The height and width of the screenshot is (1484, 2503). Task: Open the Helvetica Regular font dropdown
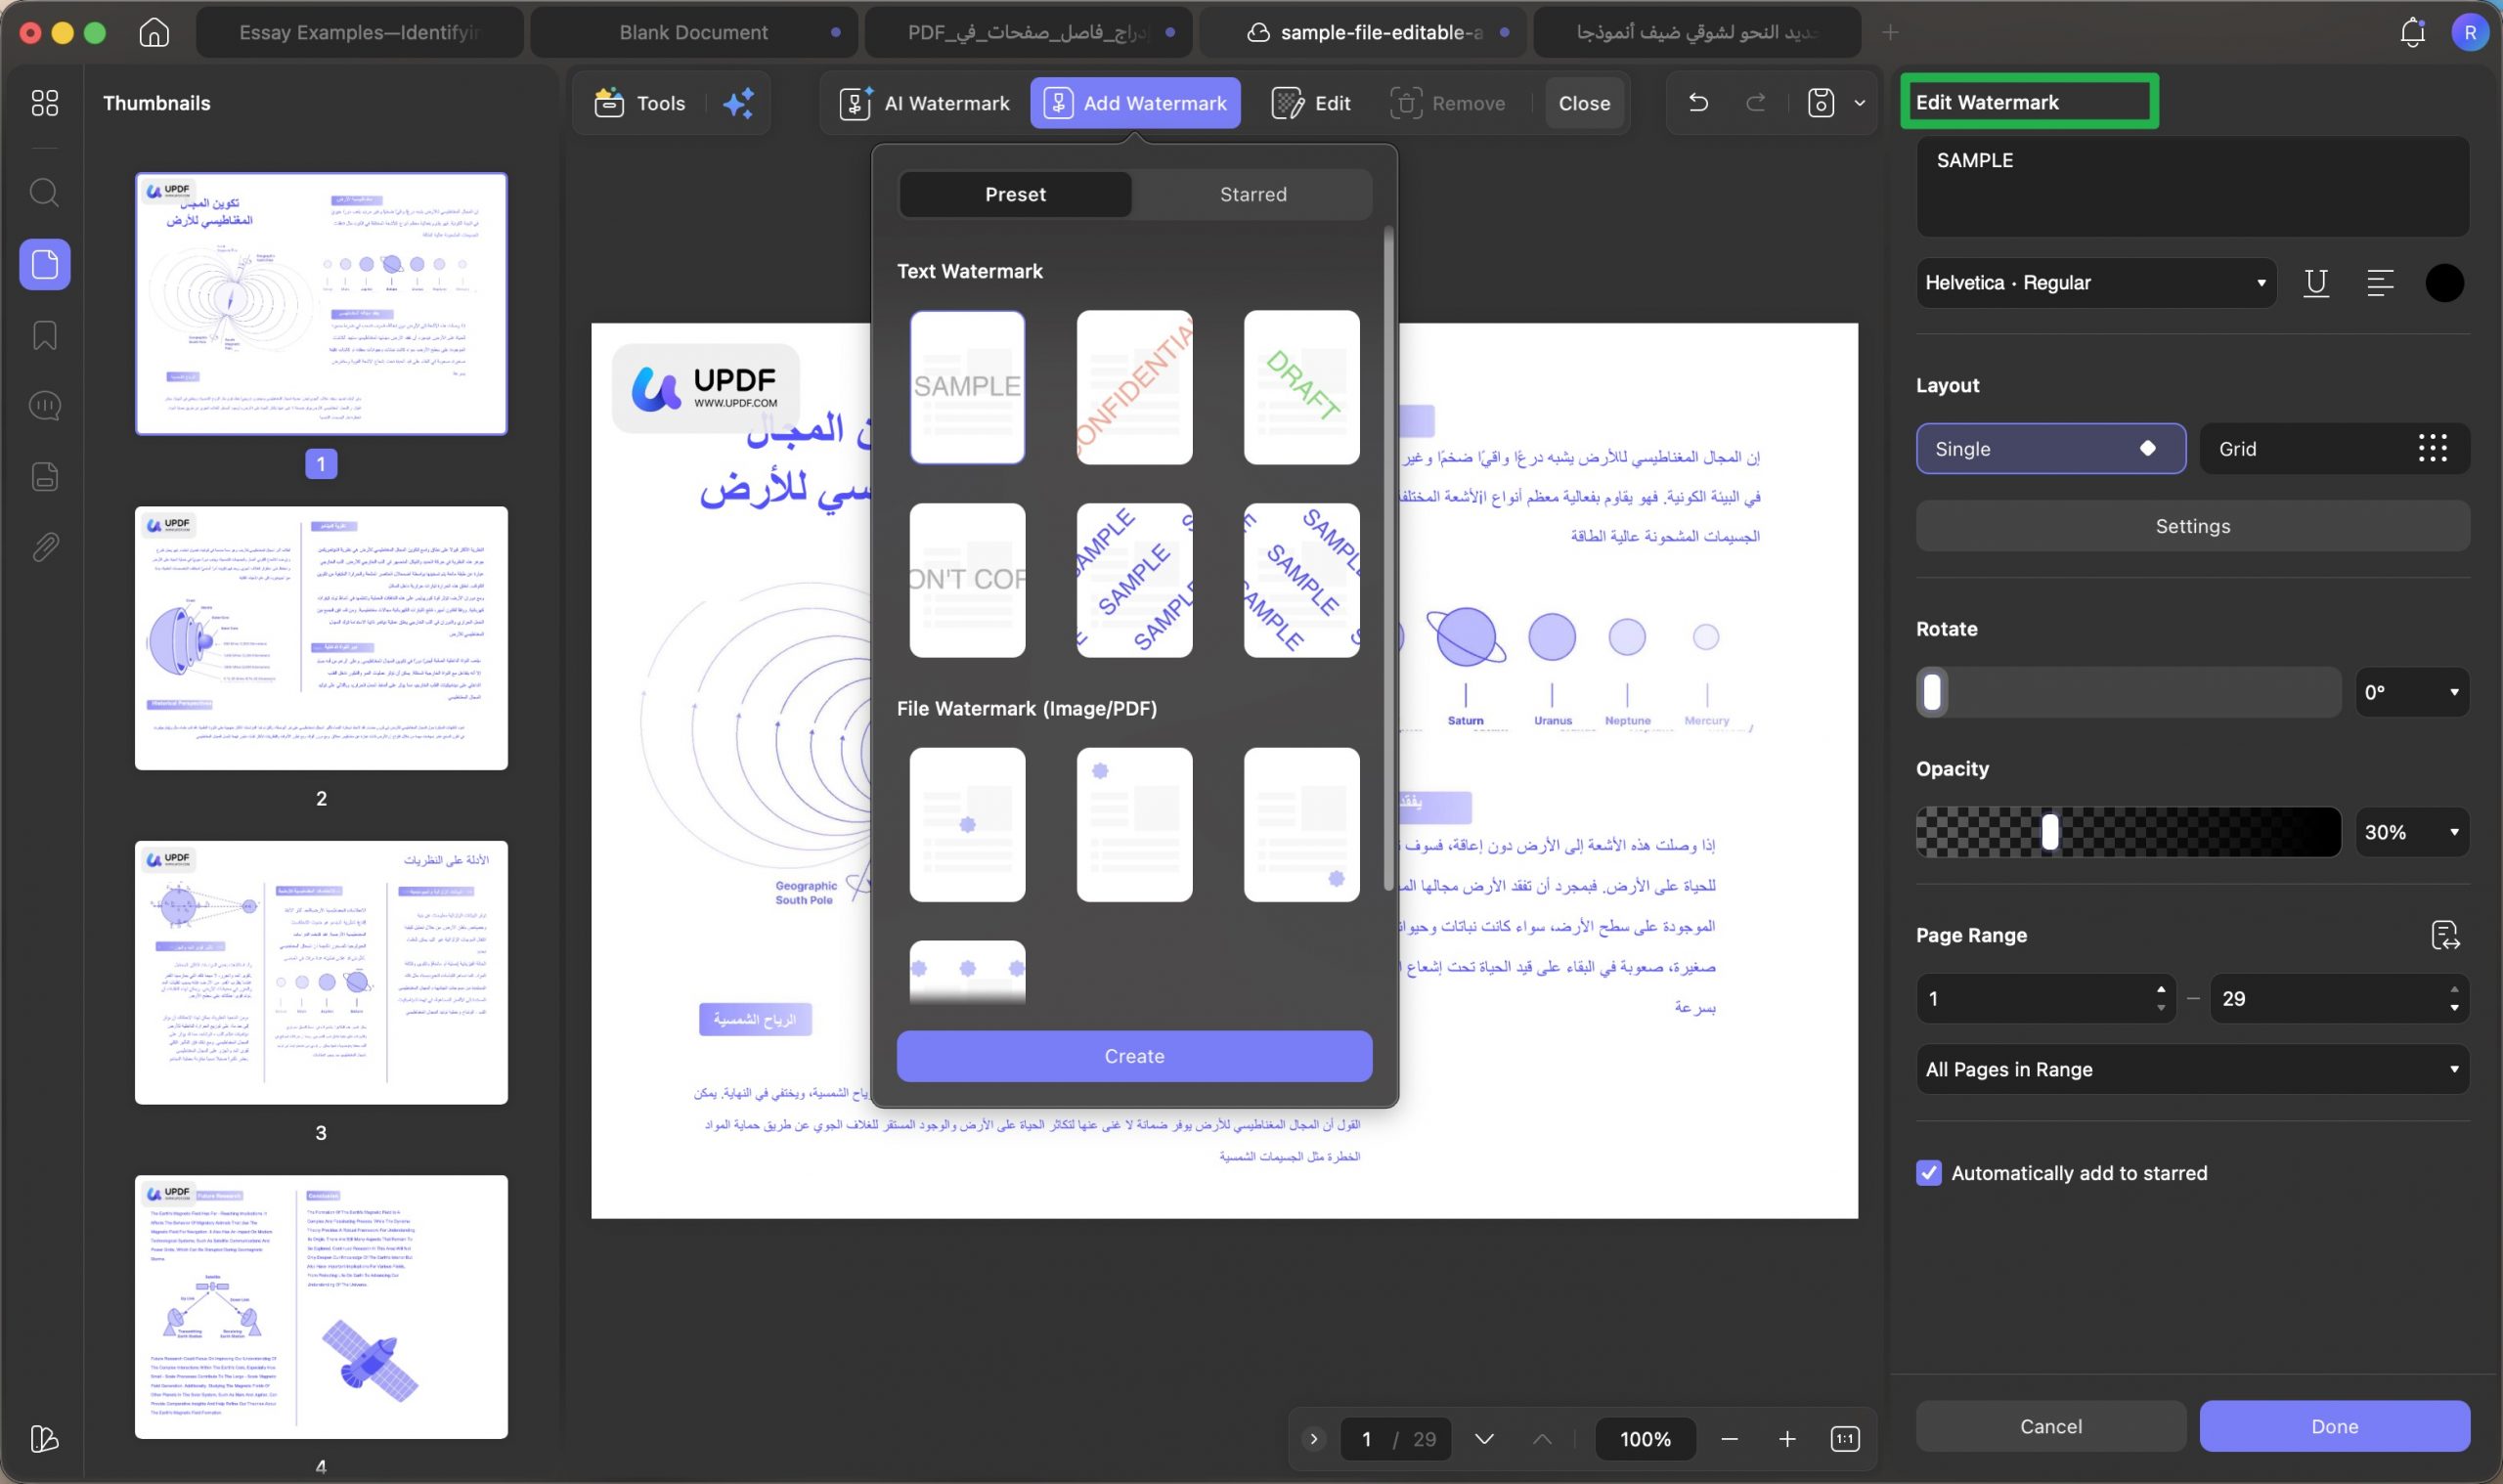(2096, 283)
